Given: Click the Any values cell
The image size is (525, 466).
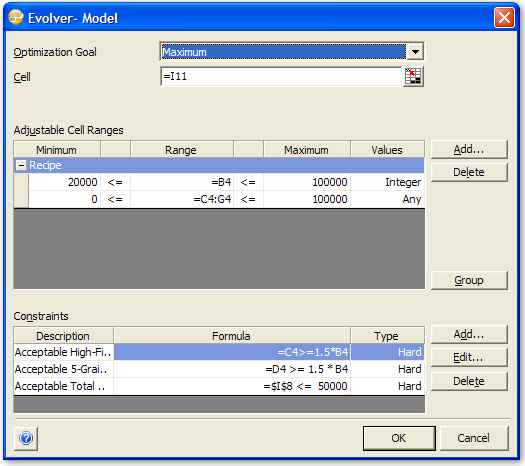Looking at the screenshot, I should point(387,199).
